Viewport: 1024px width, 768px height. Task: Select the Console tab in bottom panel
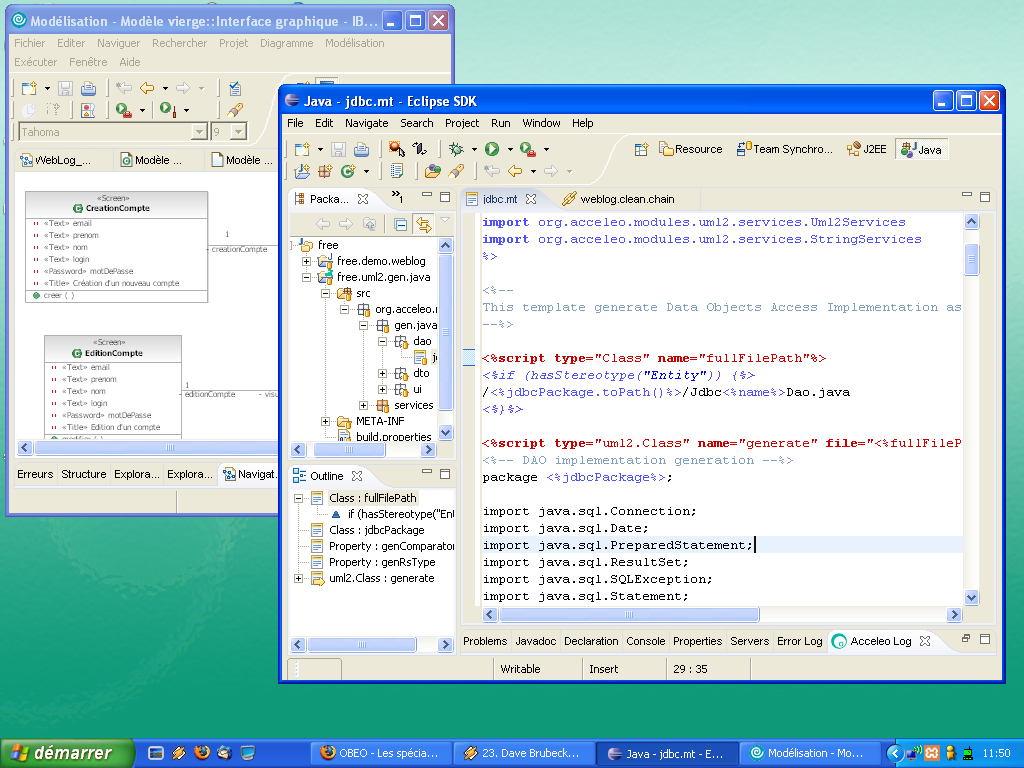[645, 641]
